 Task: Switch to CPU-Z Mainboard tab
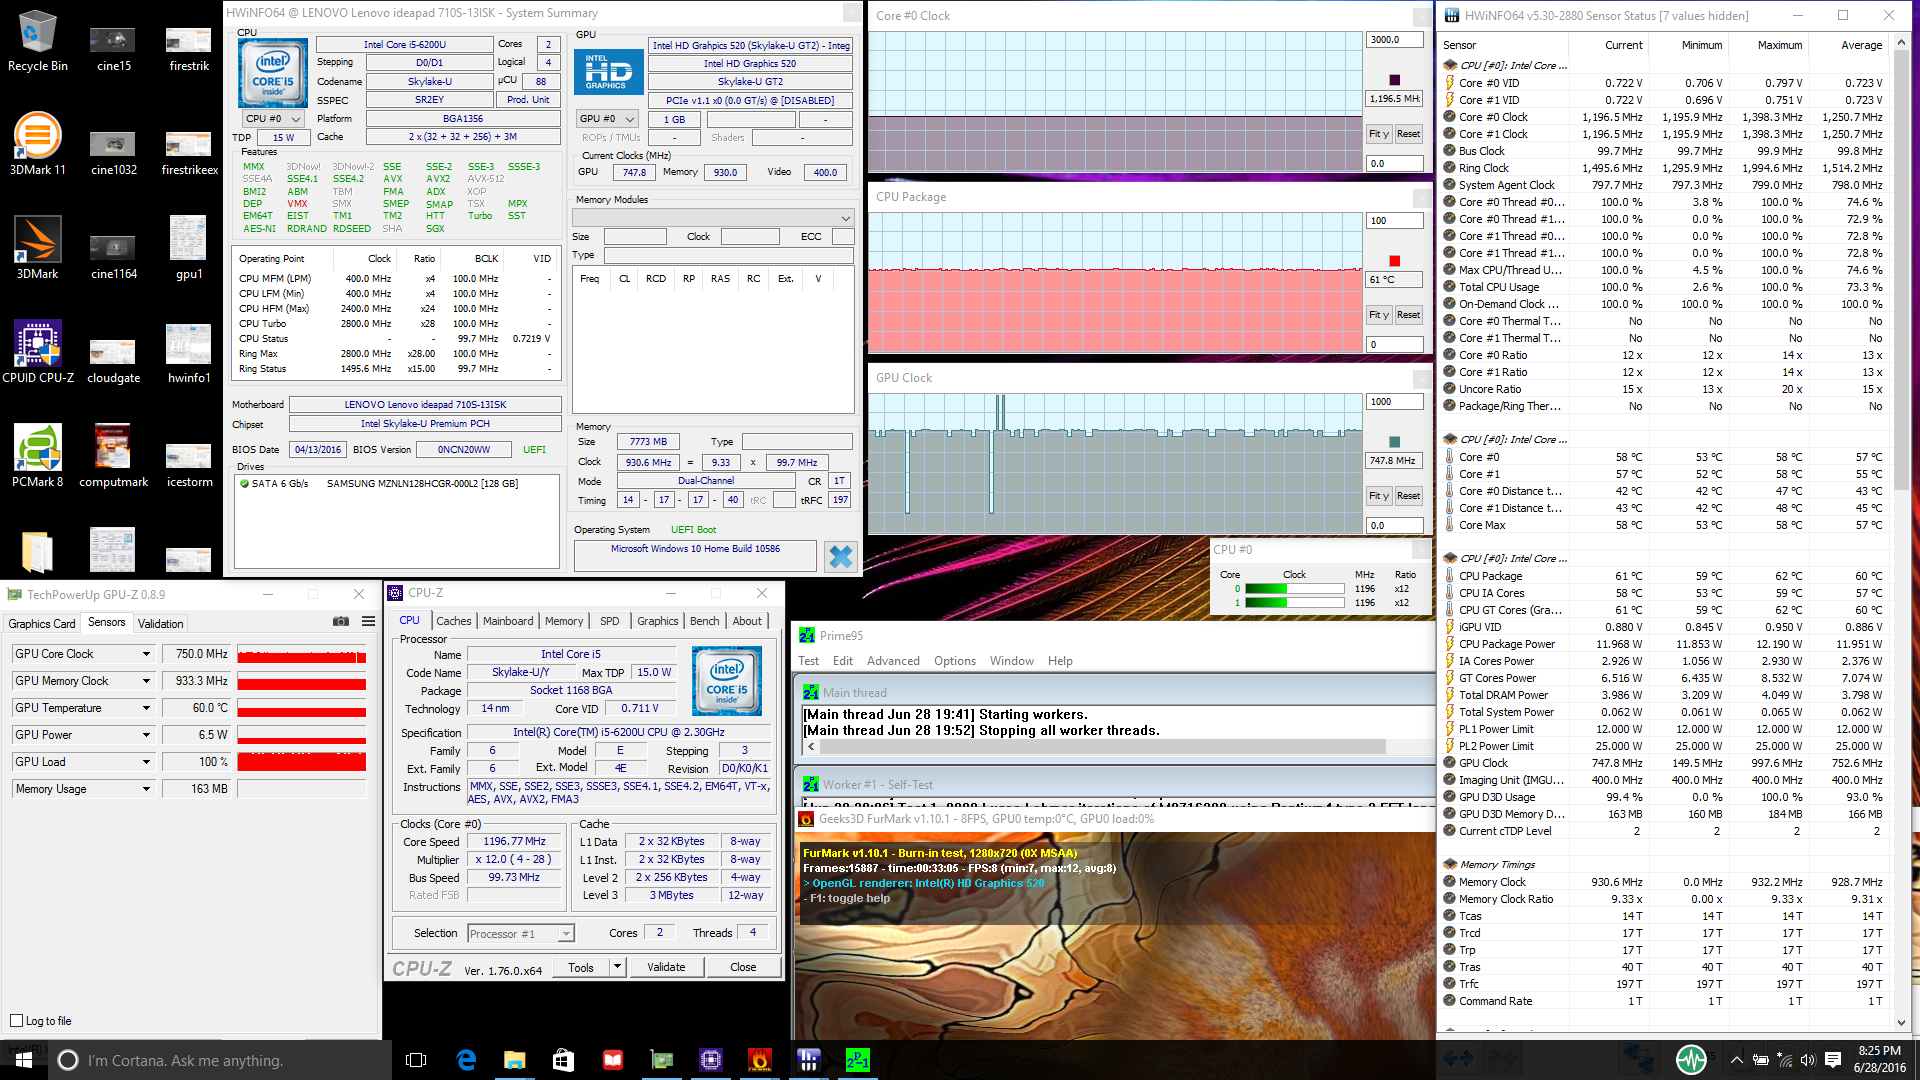coord(508,621)
